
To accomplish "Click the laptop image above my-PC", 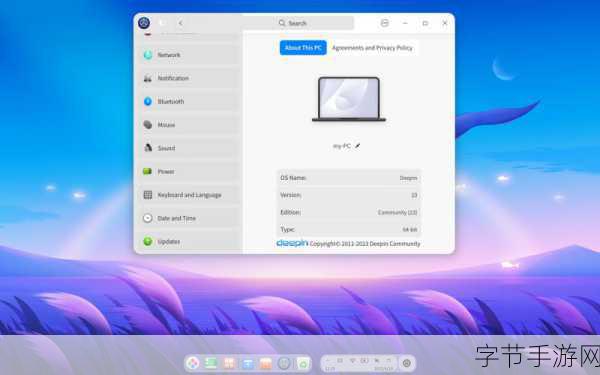I will [349, 99].
